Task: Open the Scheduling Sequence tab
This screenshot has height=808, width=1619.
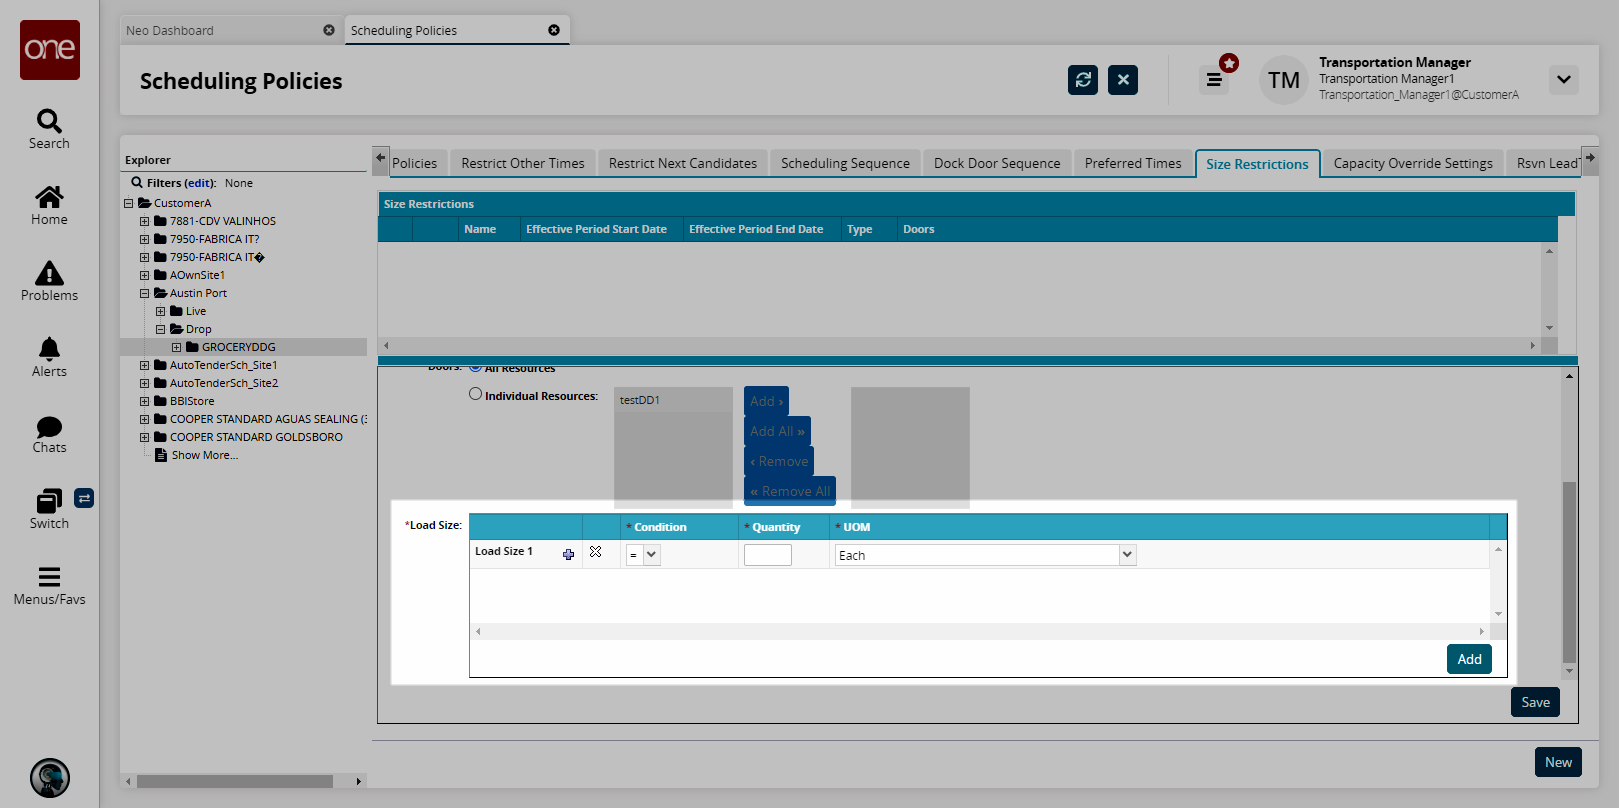Action: (x=845, y=163)
